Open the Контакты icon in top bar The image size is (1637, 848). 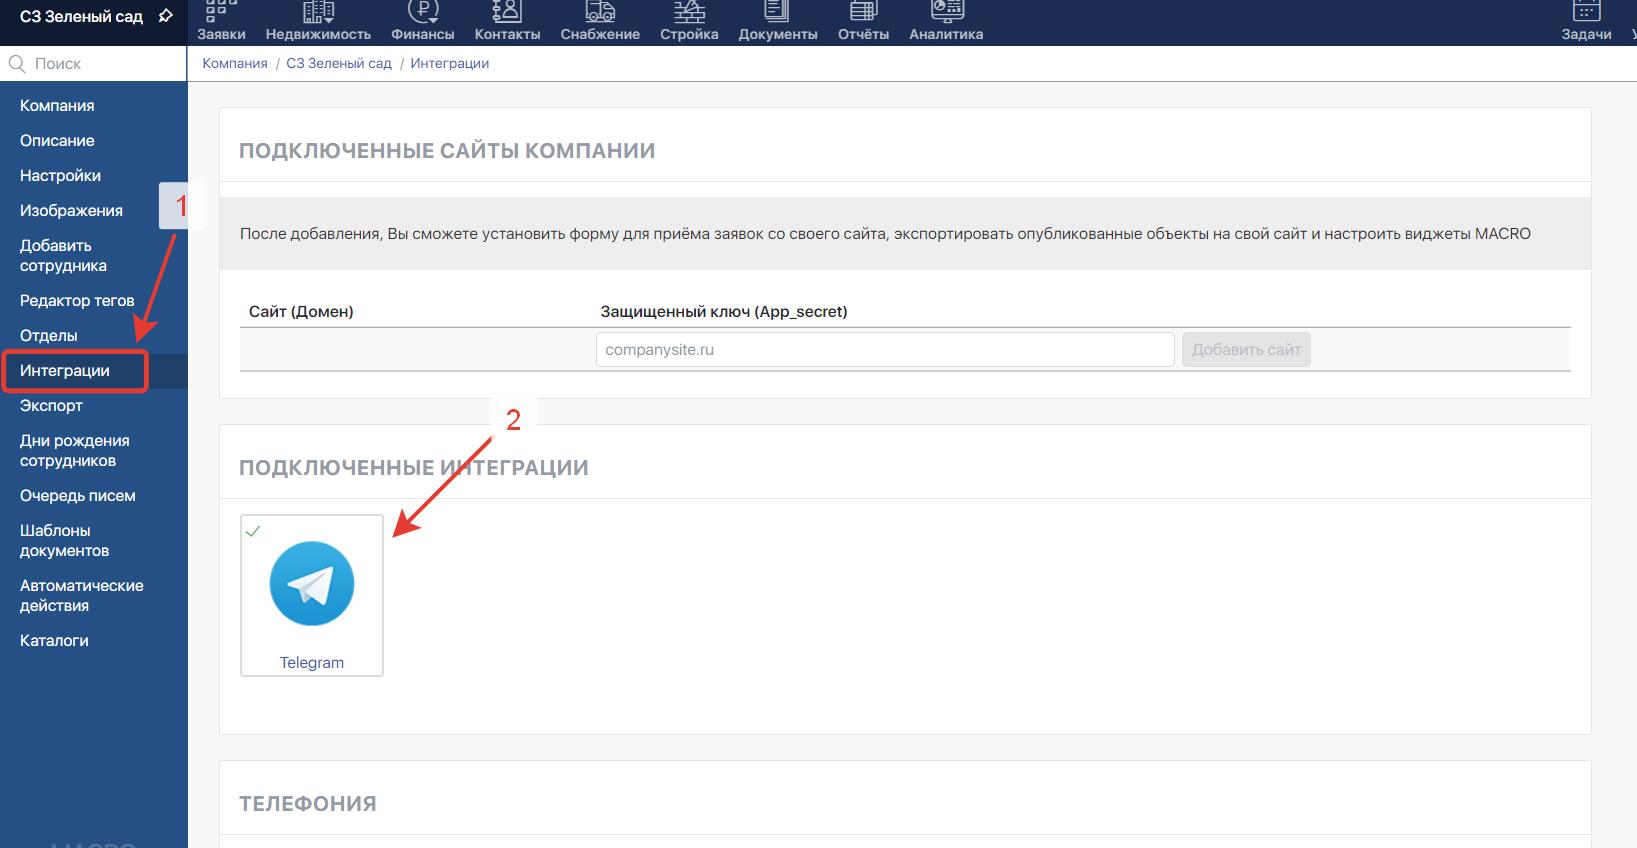[507, 12]
